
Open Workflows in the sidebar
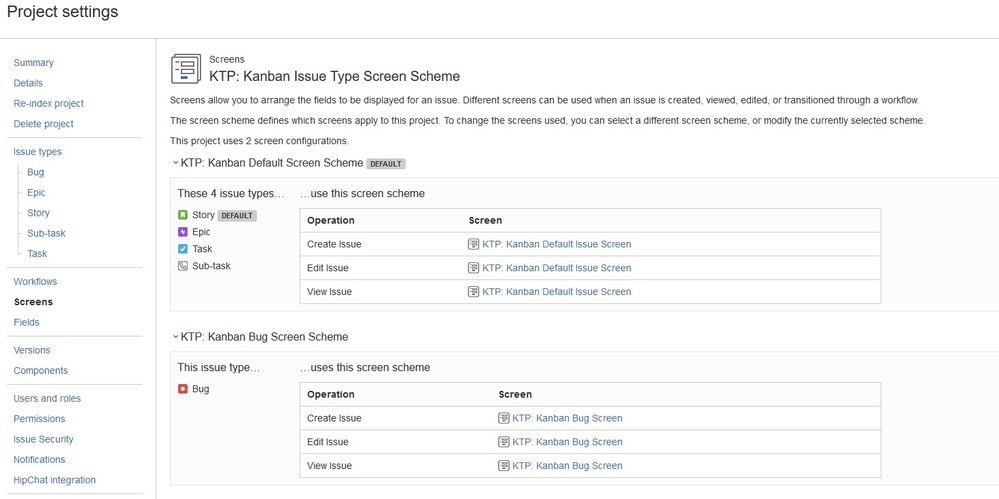pos(35,282)
